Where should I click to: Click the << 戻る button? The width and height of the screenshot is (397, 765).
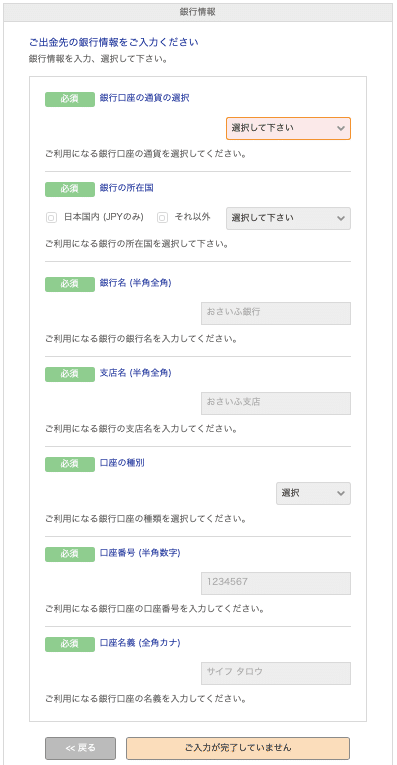[80, 748]
